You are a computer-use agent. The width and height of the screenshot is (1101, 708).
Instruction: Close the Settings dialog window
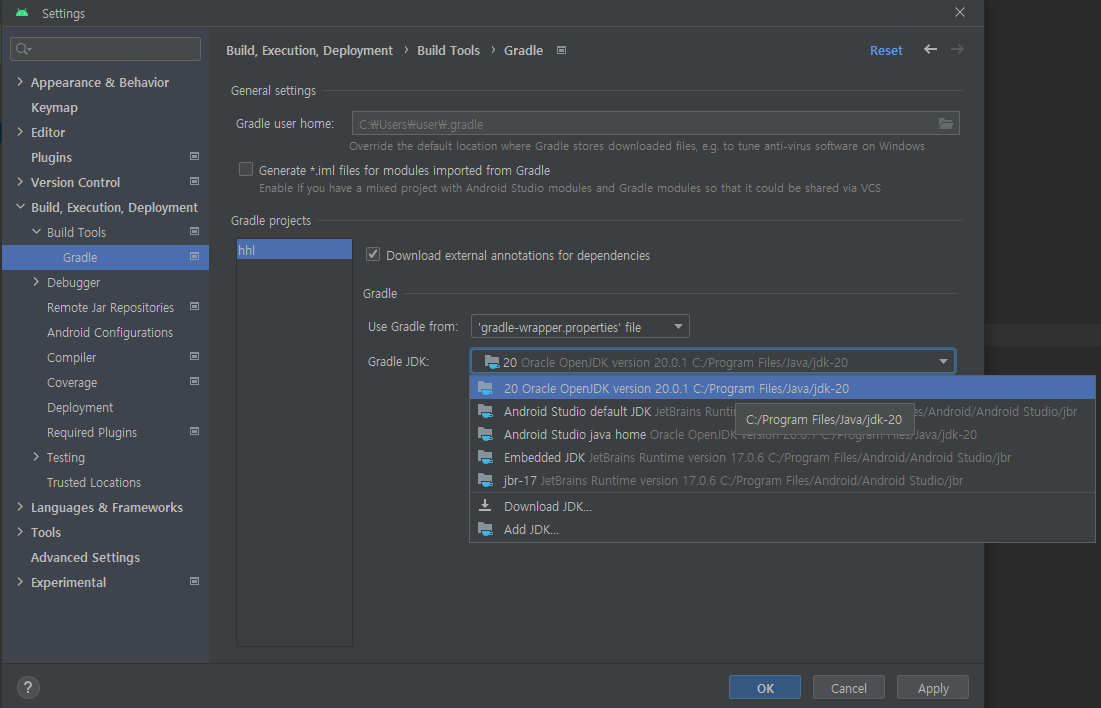tap(960, 12)
